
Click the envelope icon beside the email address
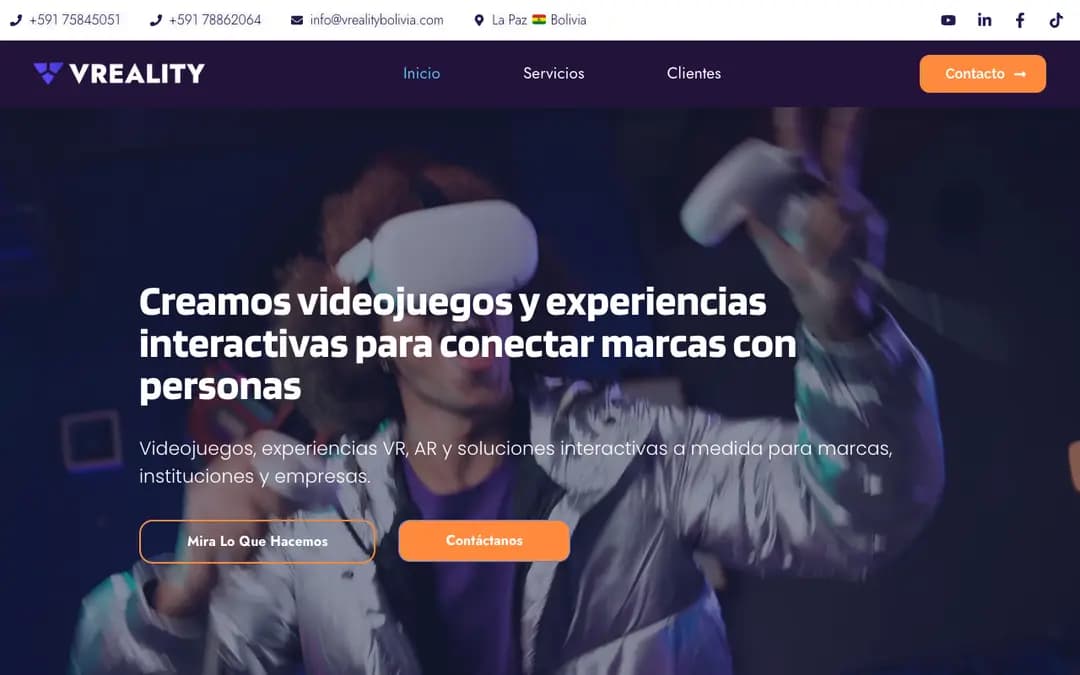297,20
